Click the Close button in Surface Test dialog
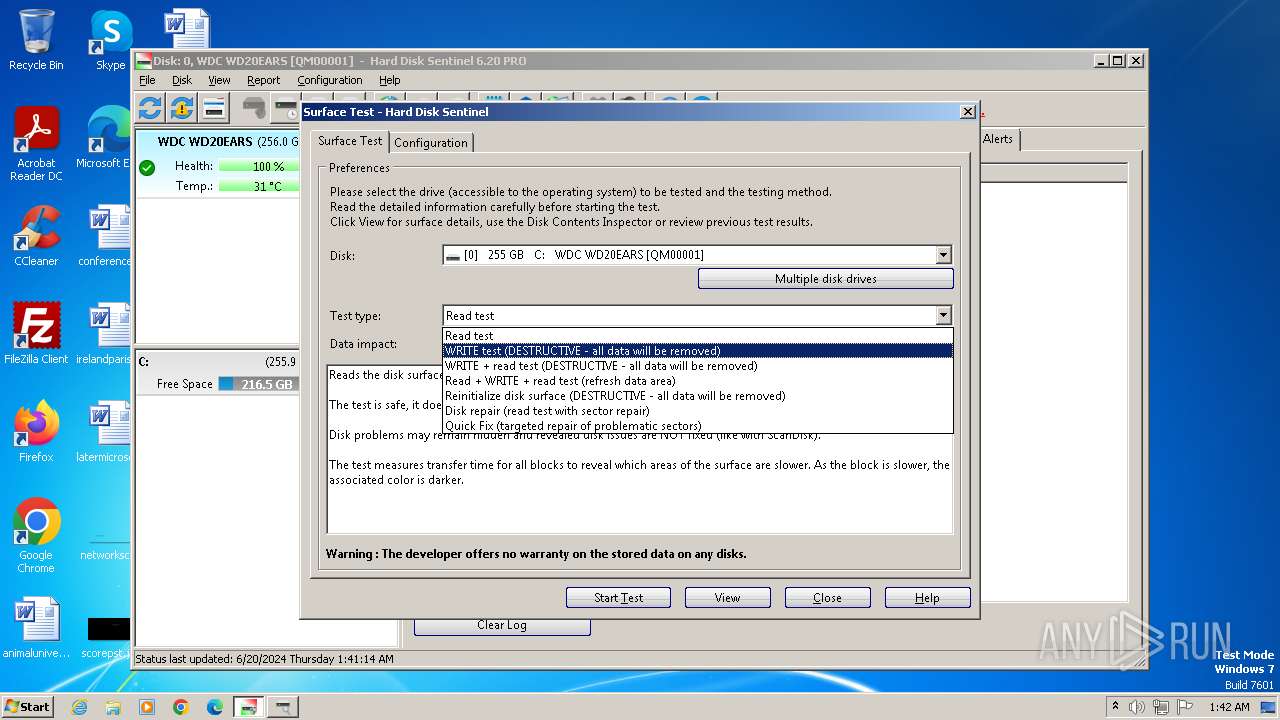 click(x=828, y=598)
